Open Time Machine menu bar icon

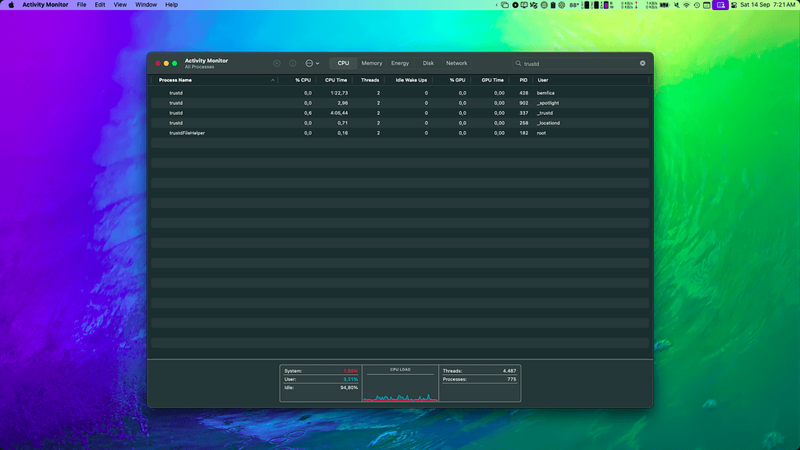pyautogui.click(x=696, y=5)
